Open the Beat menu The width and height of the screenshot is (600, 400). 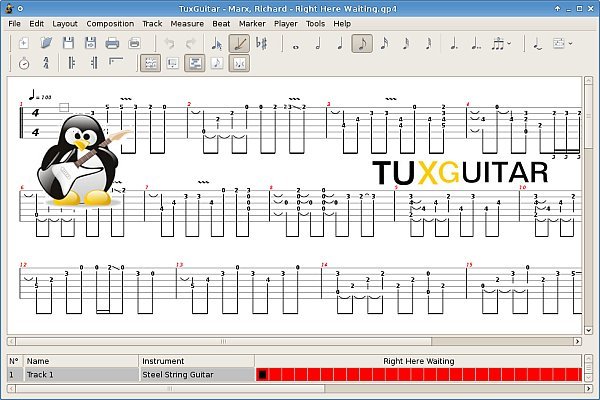(x=221, y=24)
